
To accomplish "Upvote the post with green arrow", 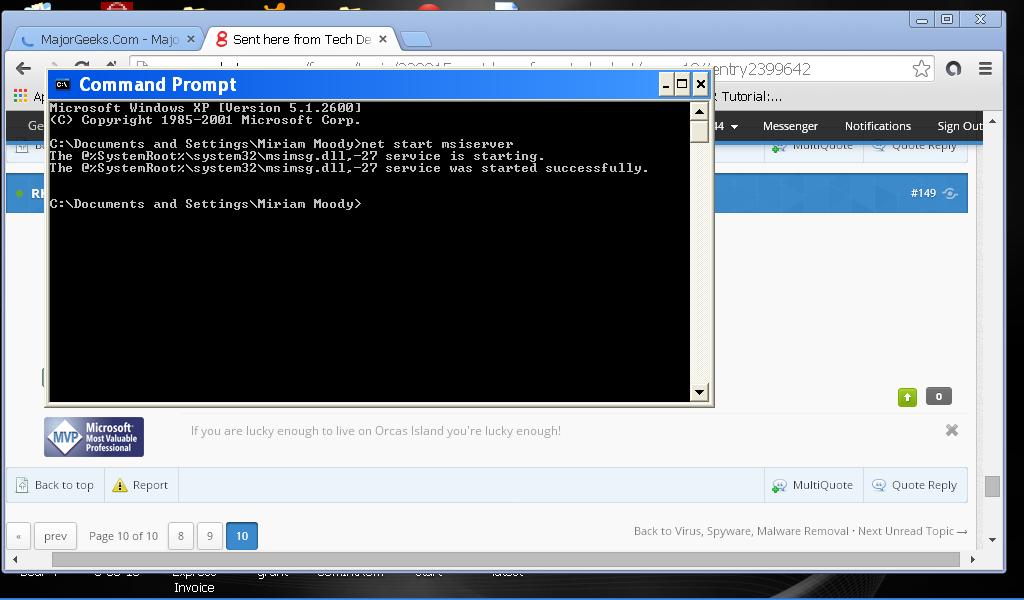I will (x=907, y=397).
